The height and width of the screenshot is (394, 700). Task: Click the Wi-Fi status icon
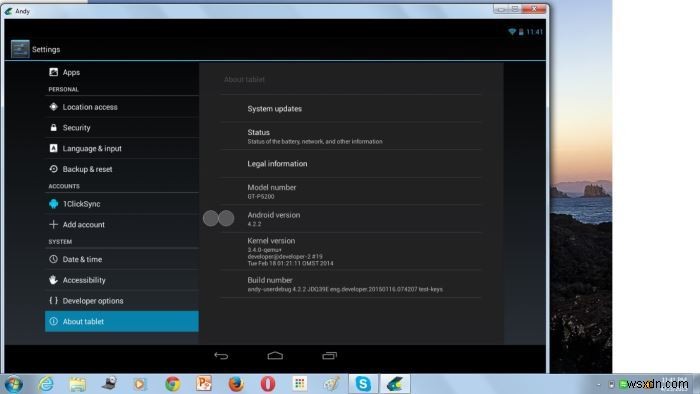pyautogui.click(x=512, y=32)
